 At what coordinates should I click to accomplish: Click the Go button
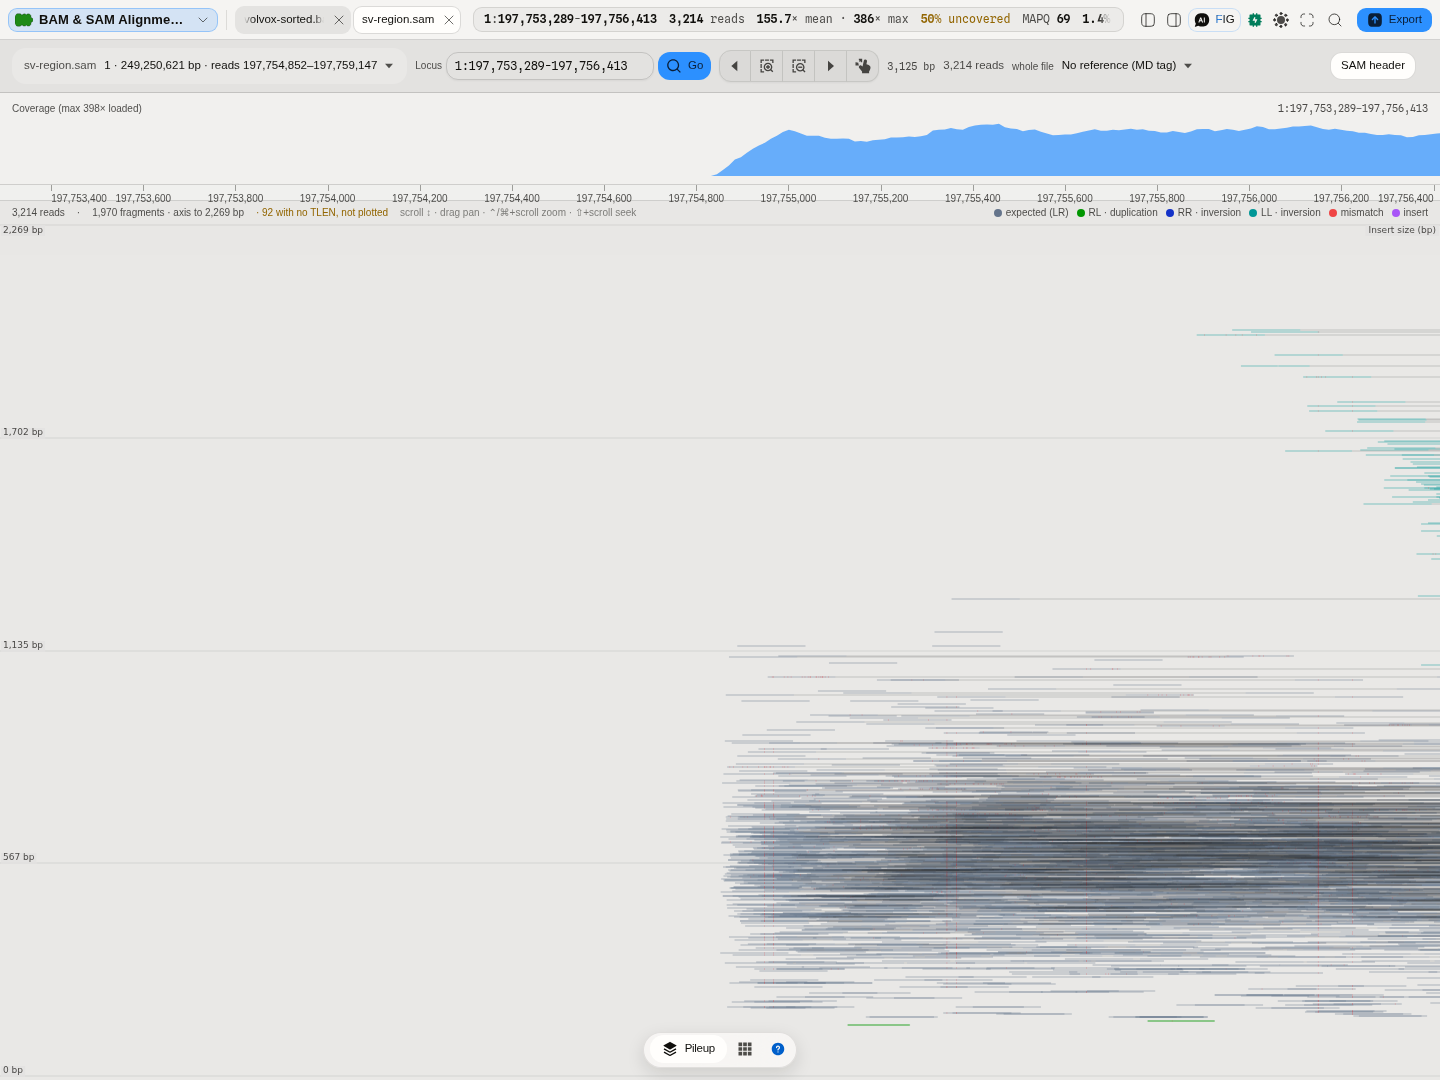[684, 66]
